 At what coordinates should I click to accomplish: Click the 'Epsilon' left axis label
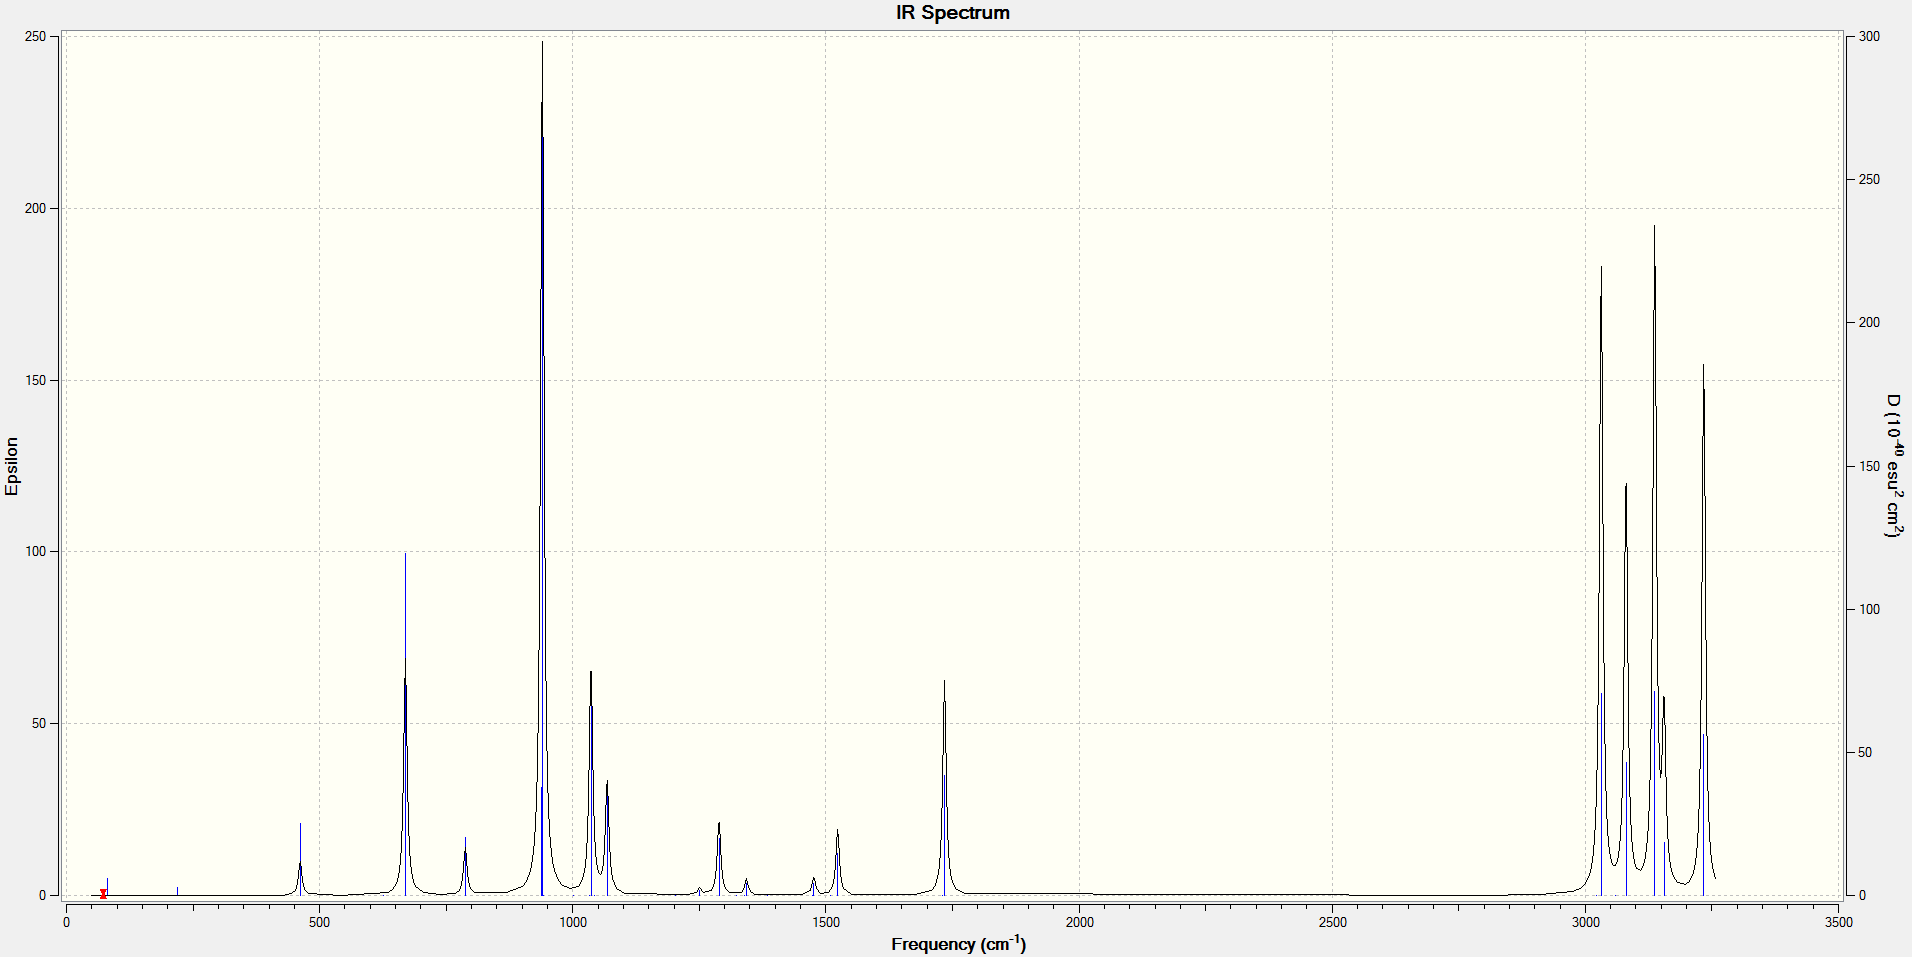point(12,466)
